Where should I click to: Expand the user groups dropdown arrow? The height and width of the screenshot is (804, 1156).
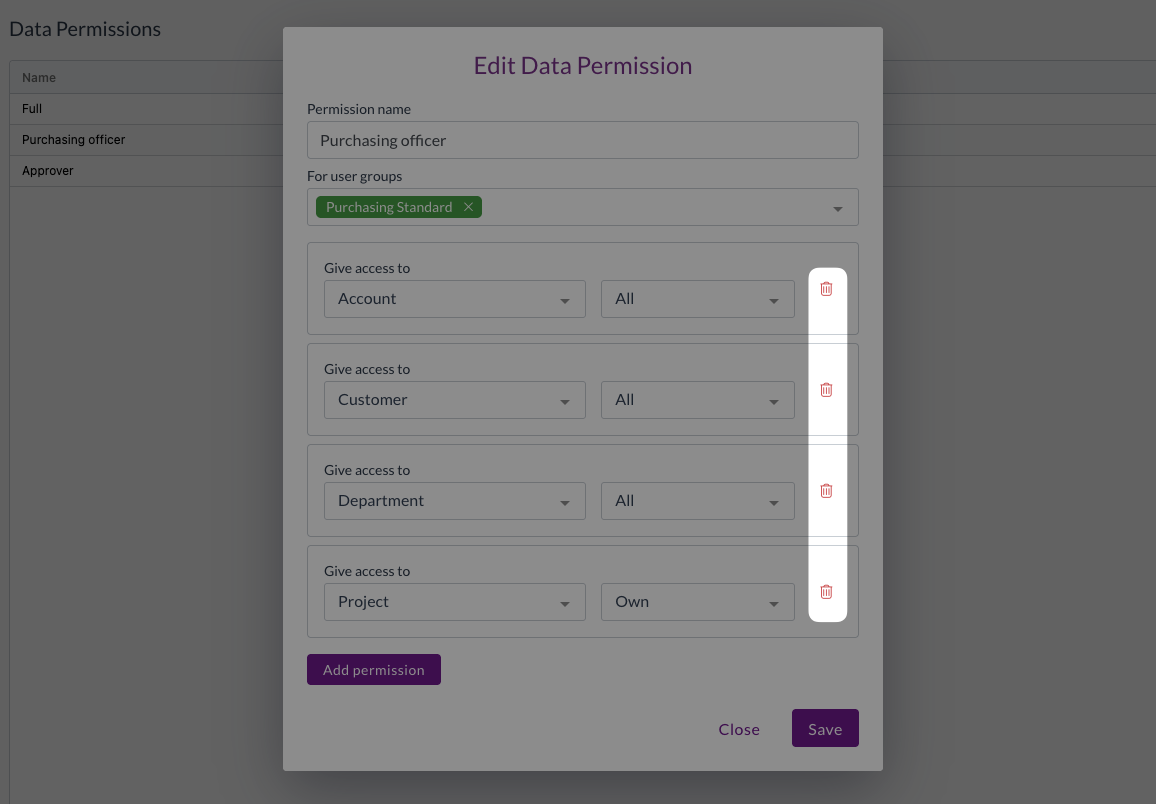(x=837, y=209)
